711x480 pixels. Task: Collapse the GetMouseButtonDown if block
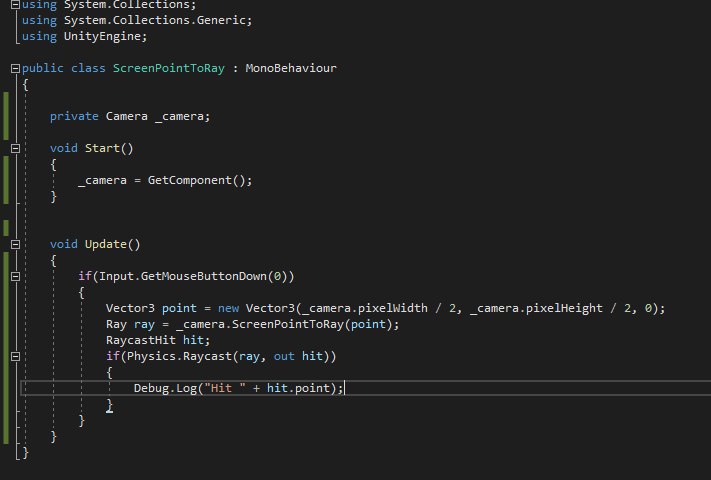(x=15, y=276)
